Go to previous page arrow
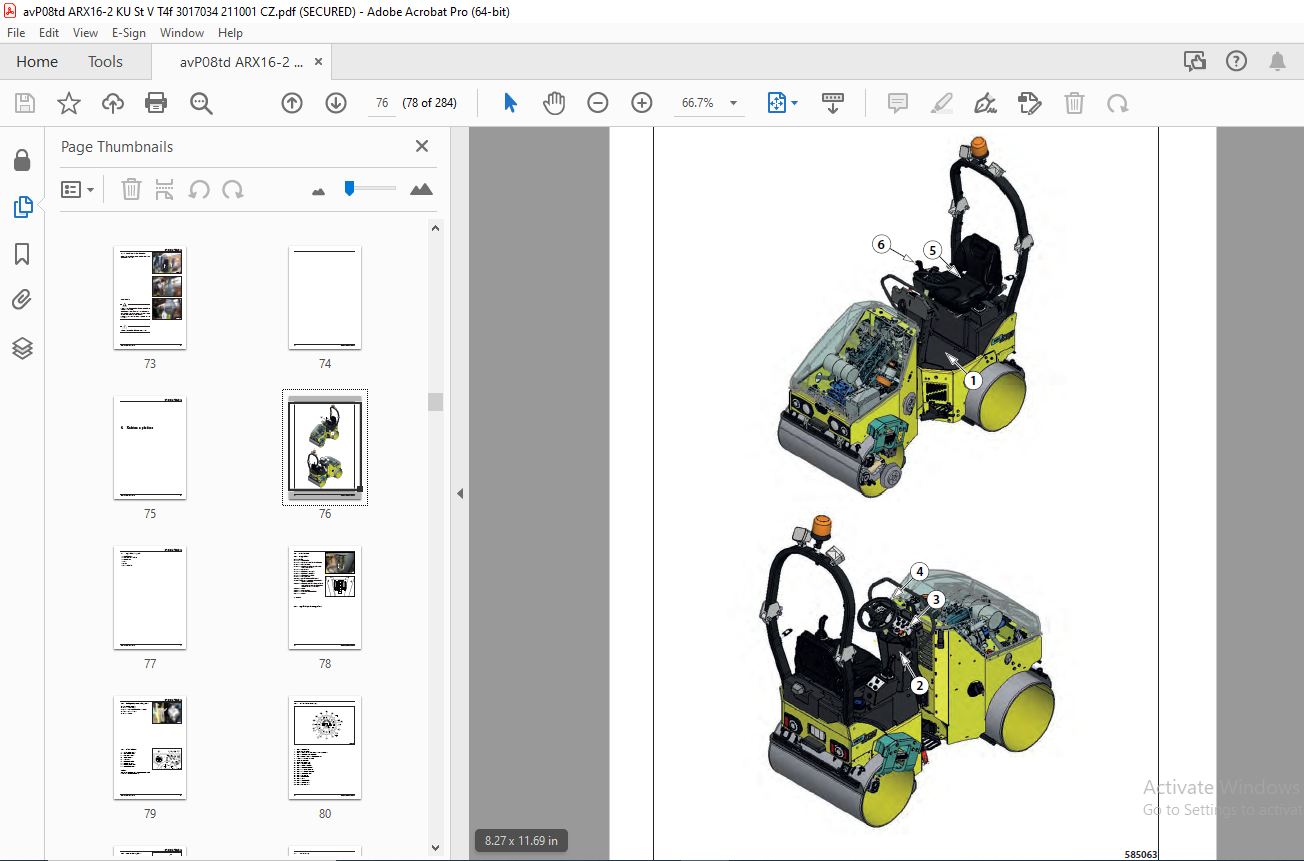The width and height of the screenshot is (1304, 861). click(292, 103)
